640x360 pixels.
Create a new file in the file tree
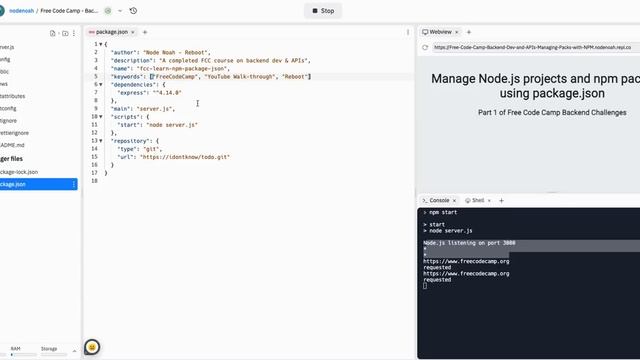(53, 33)
